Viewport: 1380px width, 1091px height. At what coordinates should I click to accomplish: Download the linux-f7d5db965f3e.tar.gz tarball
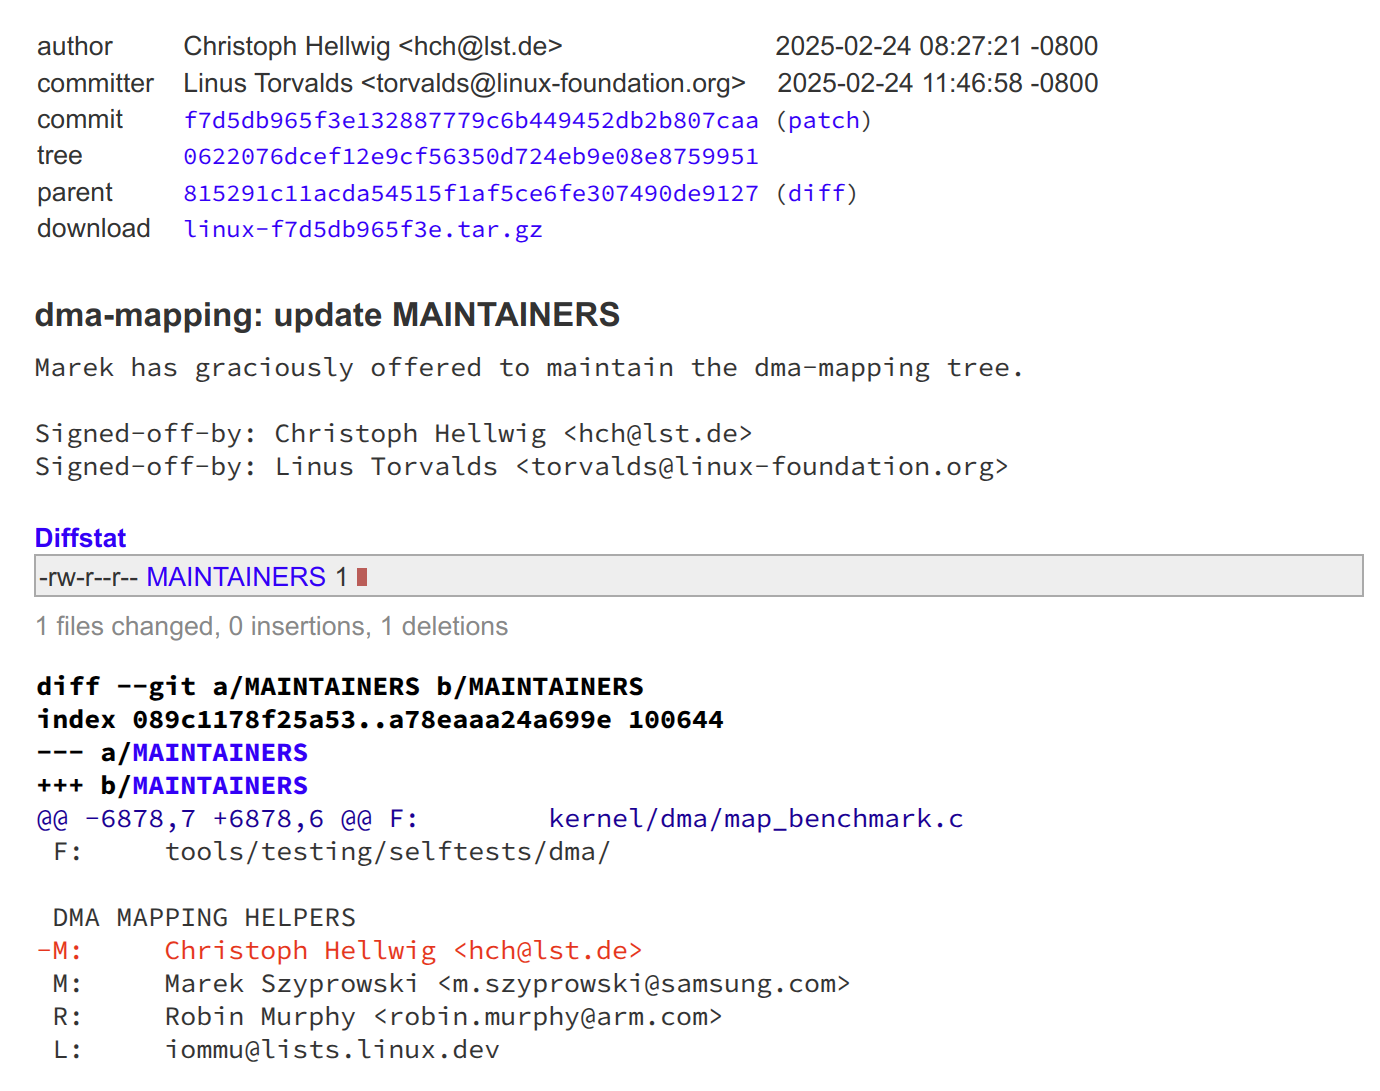[x=363, y=229]
